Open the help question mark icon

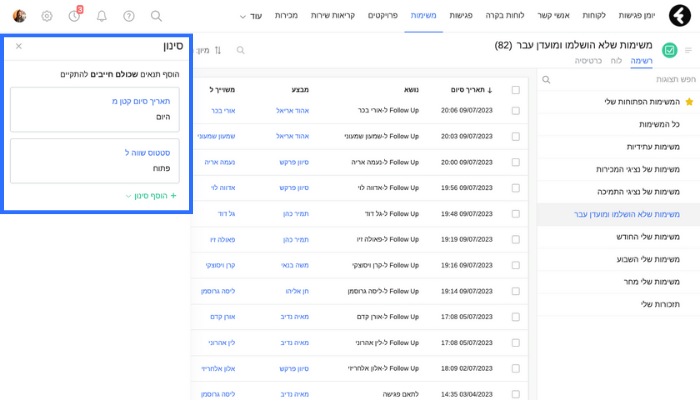[129, 16]
